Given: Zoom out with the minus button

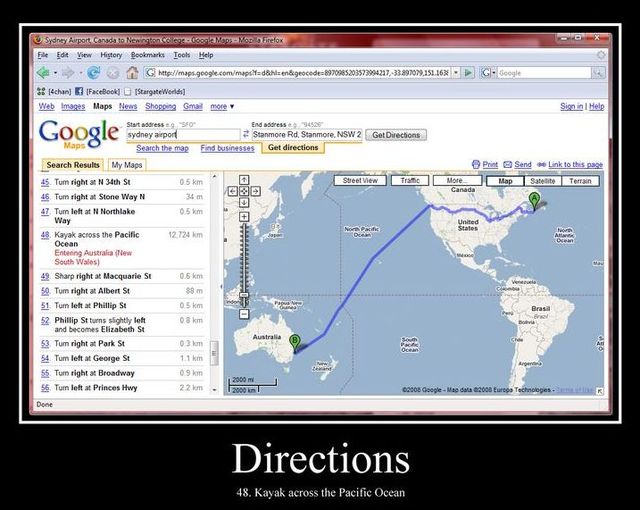Looking at the screenshot, I should coord(244,314).
